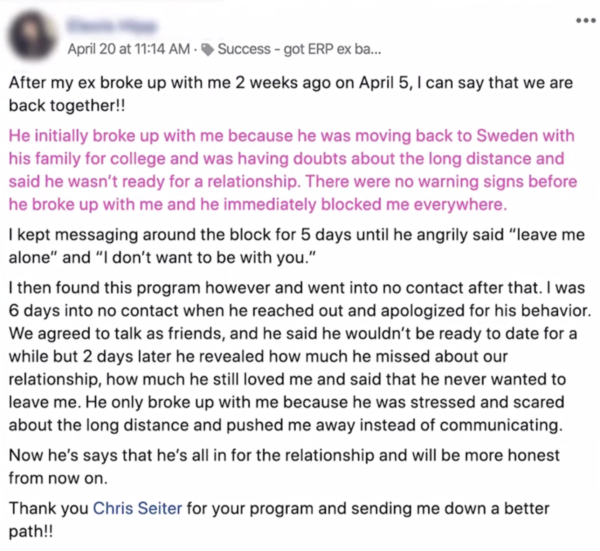Viewport: 600px width, 551px height.
Task: Click the quote 'I don't want to be with you.'
Action: 205,257
